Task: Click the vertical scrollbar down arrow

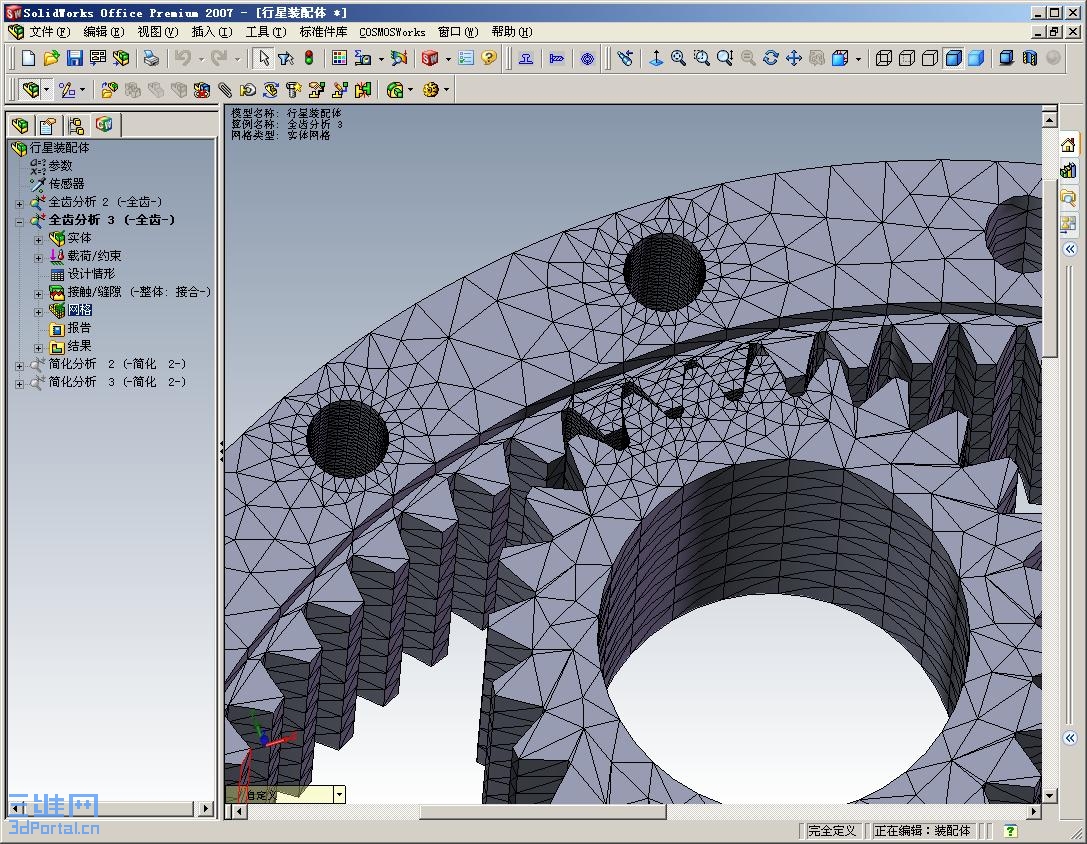Action: coord(1049,796)
